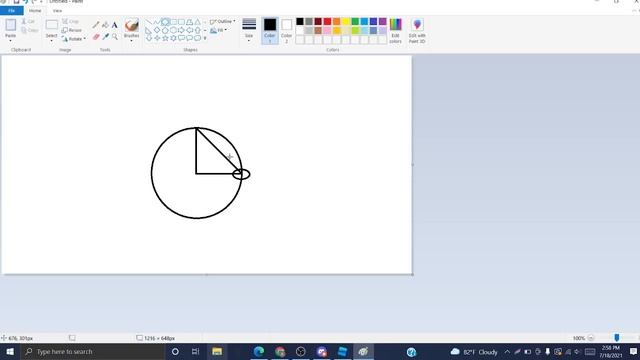Pick the purple color swatch
The height and width of the screenshot is (360, 640).
pyautogui.click(x=382, y=21)
